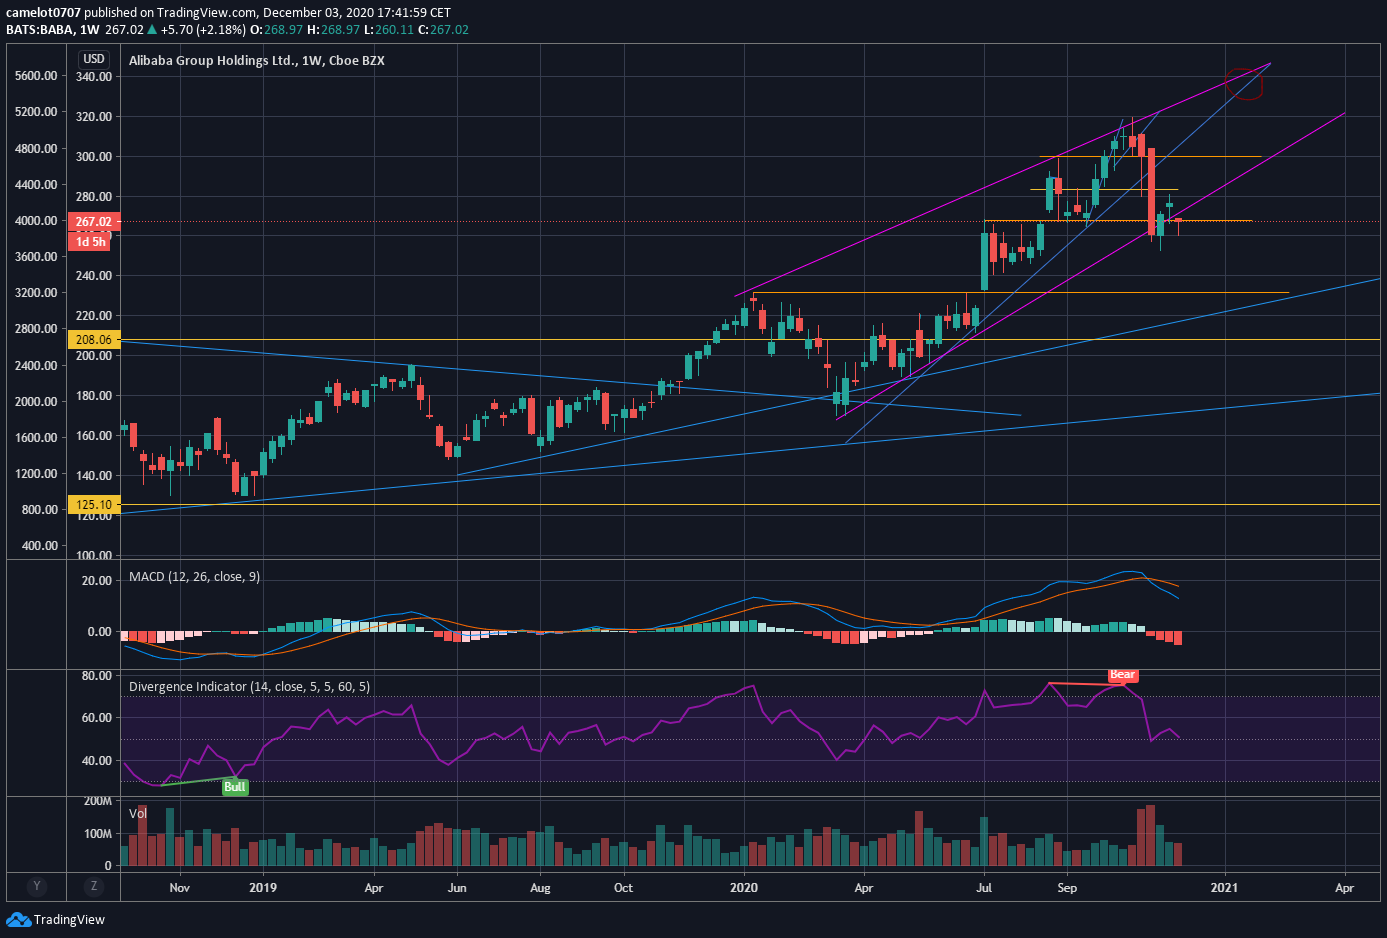The image size is (1387, 938).
Task: Click the 100M volume scale label
Action: (x=98, y=834)
